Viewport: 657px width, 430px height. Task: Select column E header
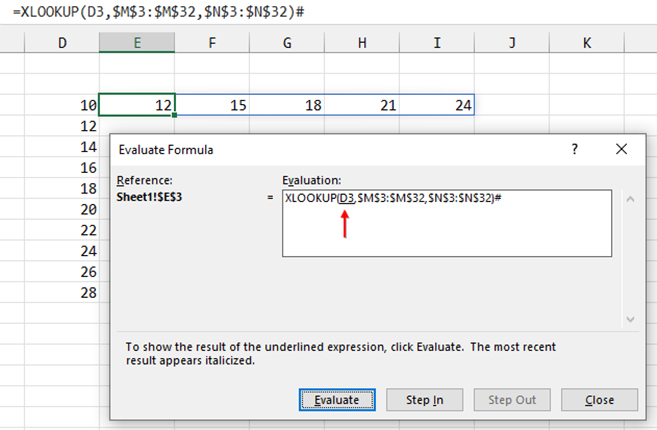point(137,43)
